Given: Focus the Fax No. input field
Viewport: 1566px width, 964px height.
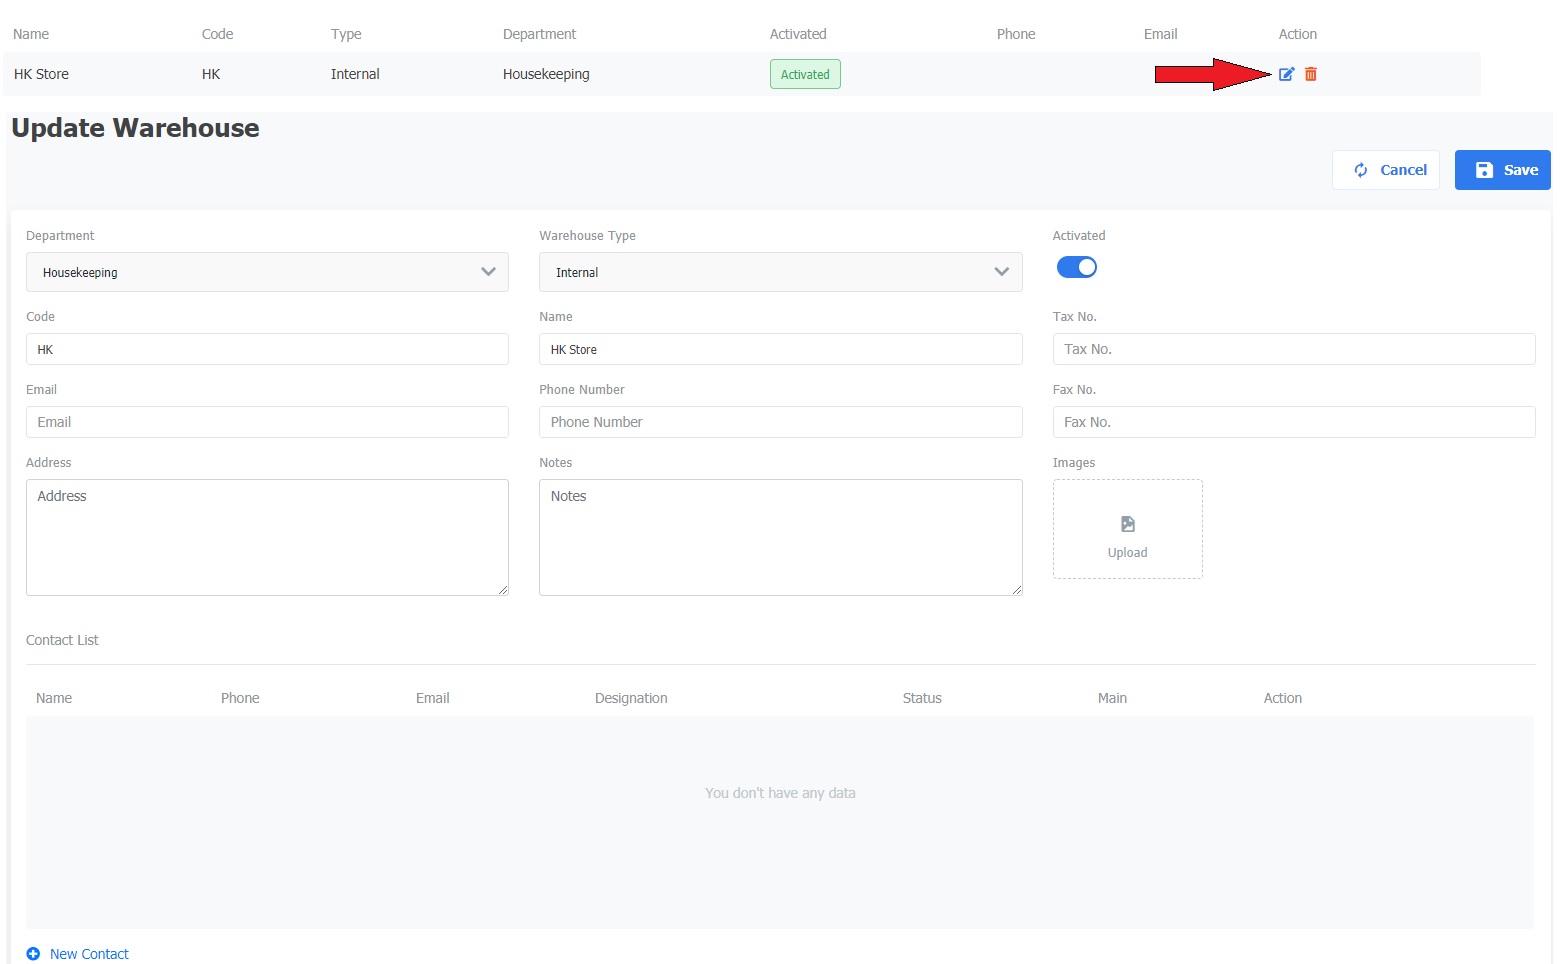Looking at the screenshot, I should point(1293,422).
